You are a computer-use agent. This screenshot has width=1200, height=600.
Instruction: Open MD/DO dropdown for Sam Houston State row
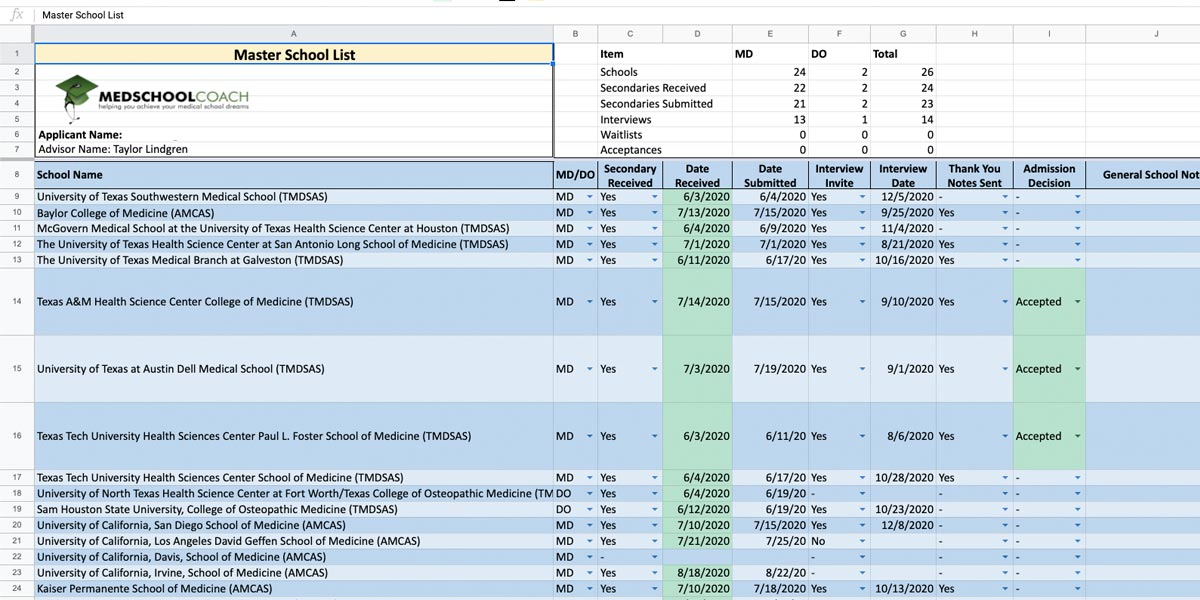point(591,510)
